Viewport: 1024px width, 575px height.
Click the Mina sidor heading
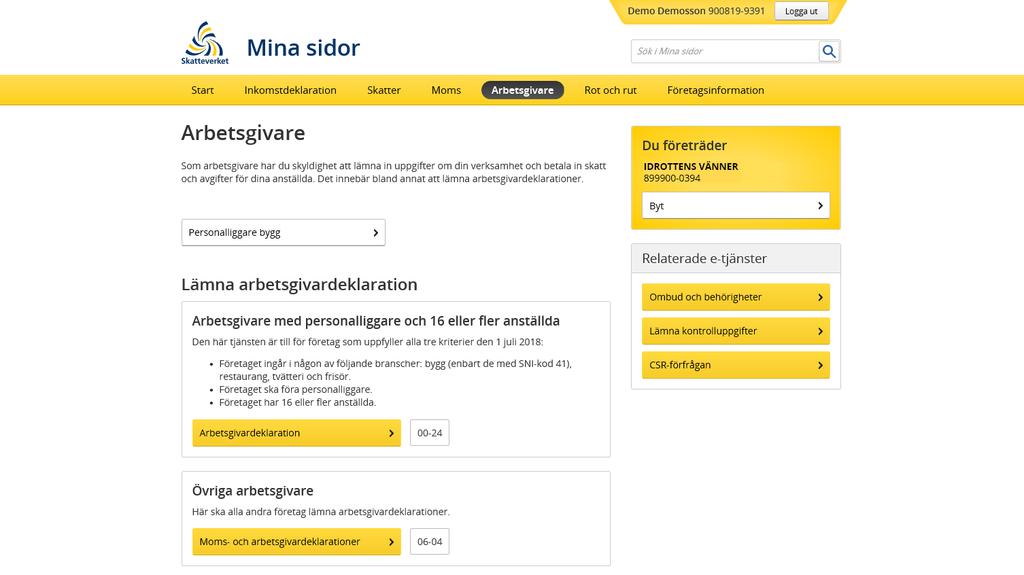[303, 48]
